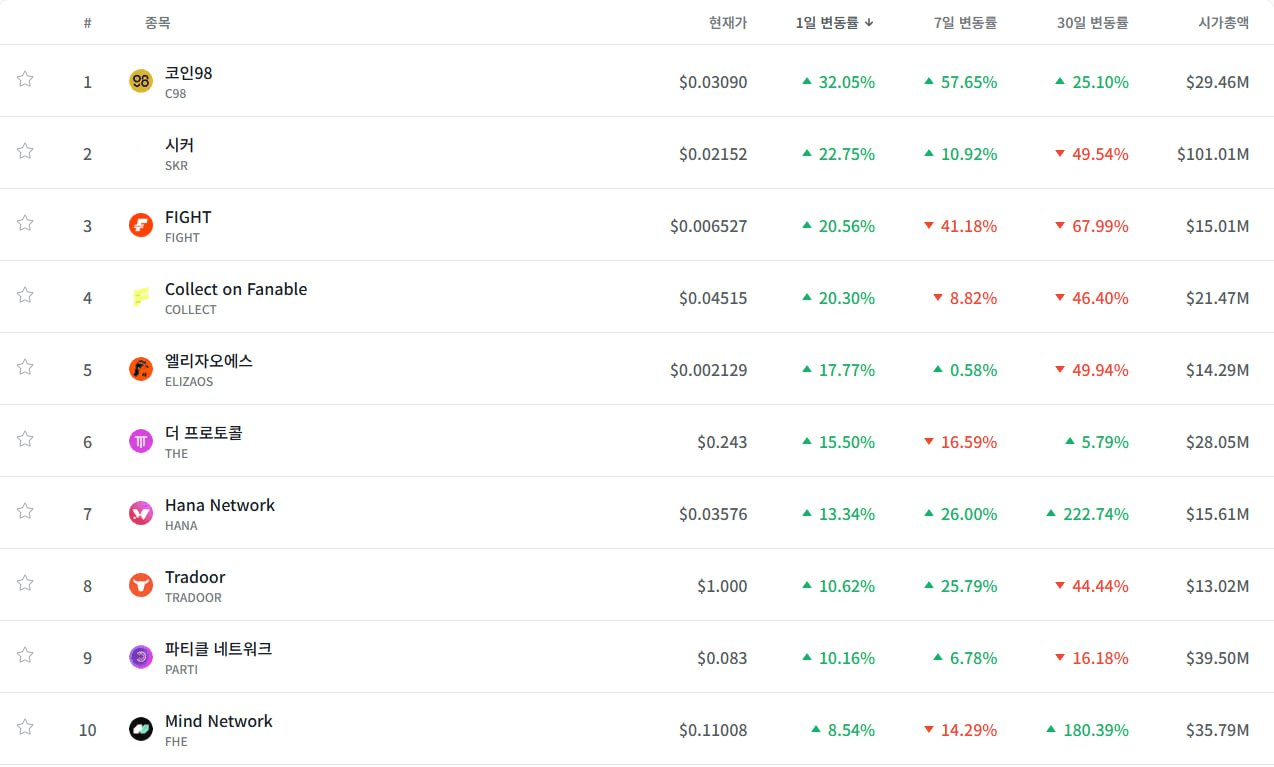This screenshot has height=767, width=1274.
Task: Click the PARTI token logo icon
Action: tap(141, 657)
